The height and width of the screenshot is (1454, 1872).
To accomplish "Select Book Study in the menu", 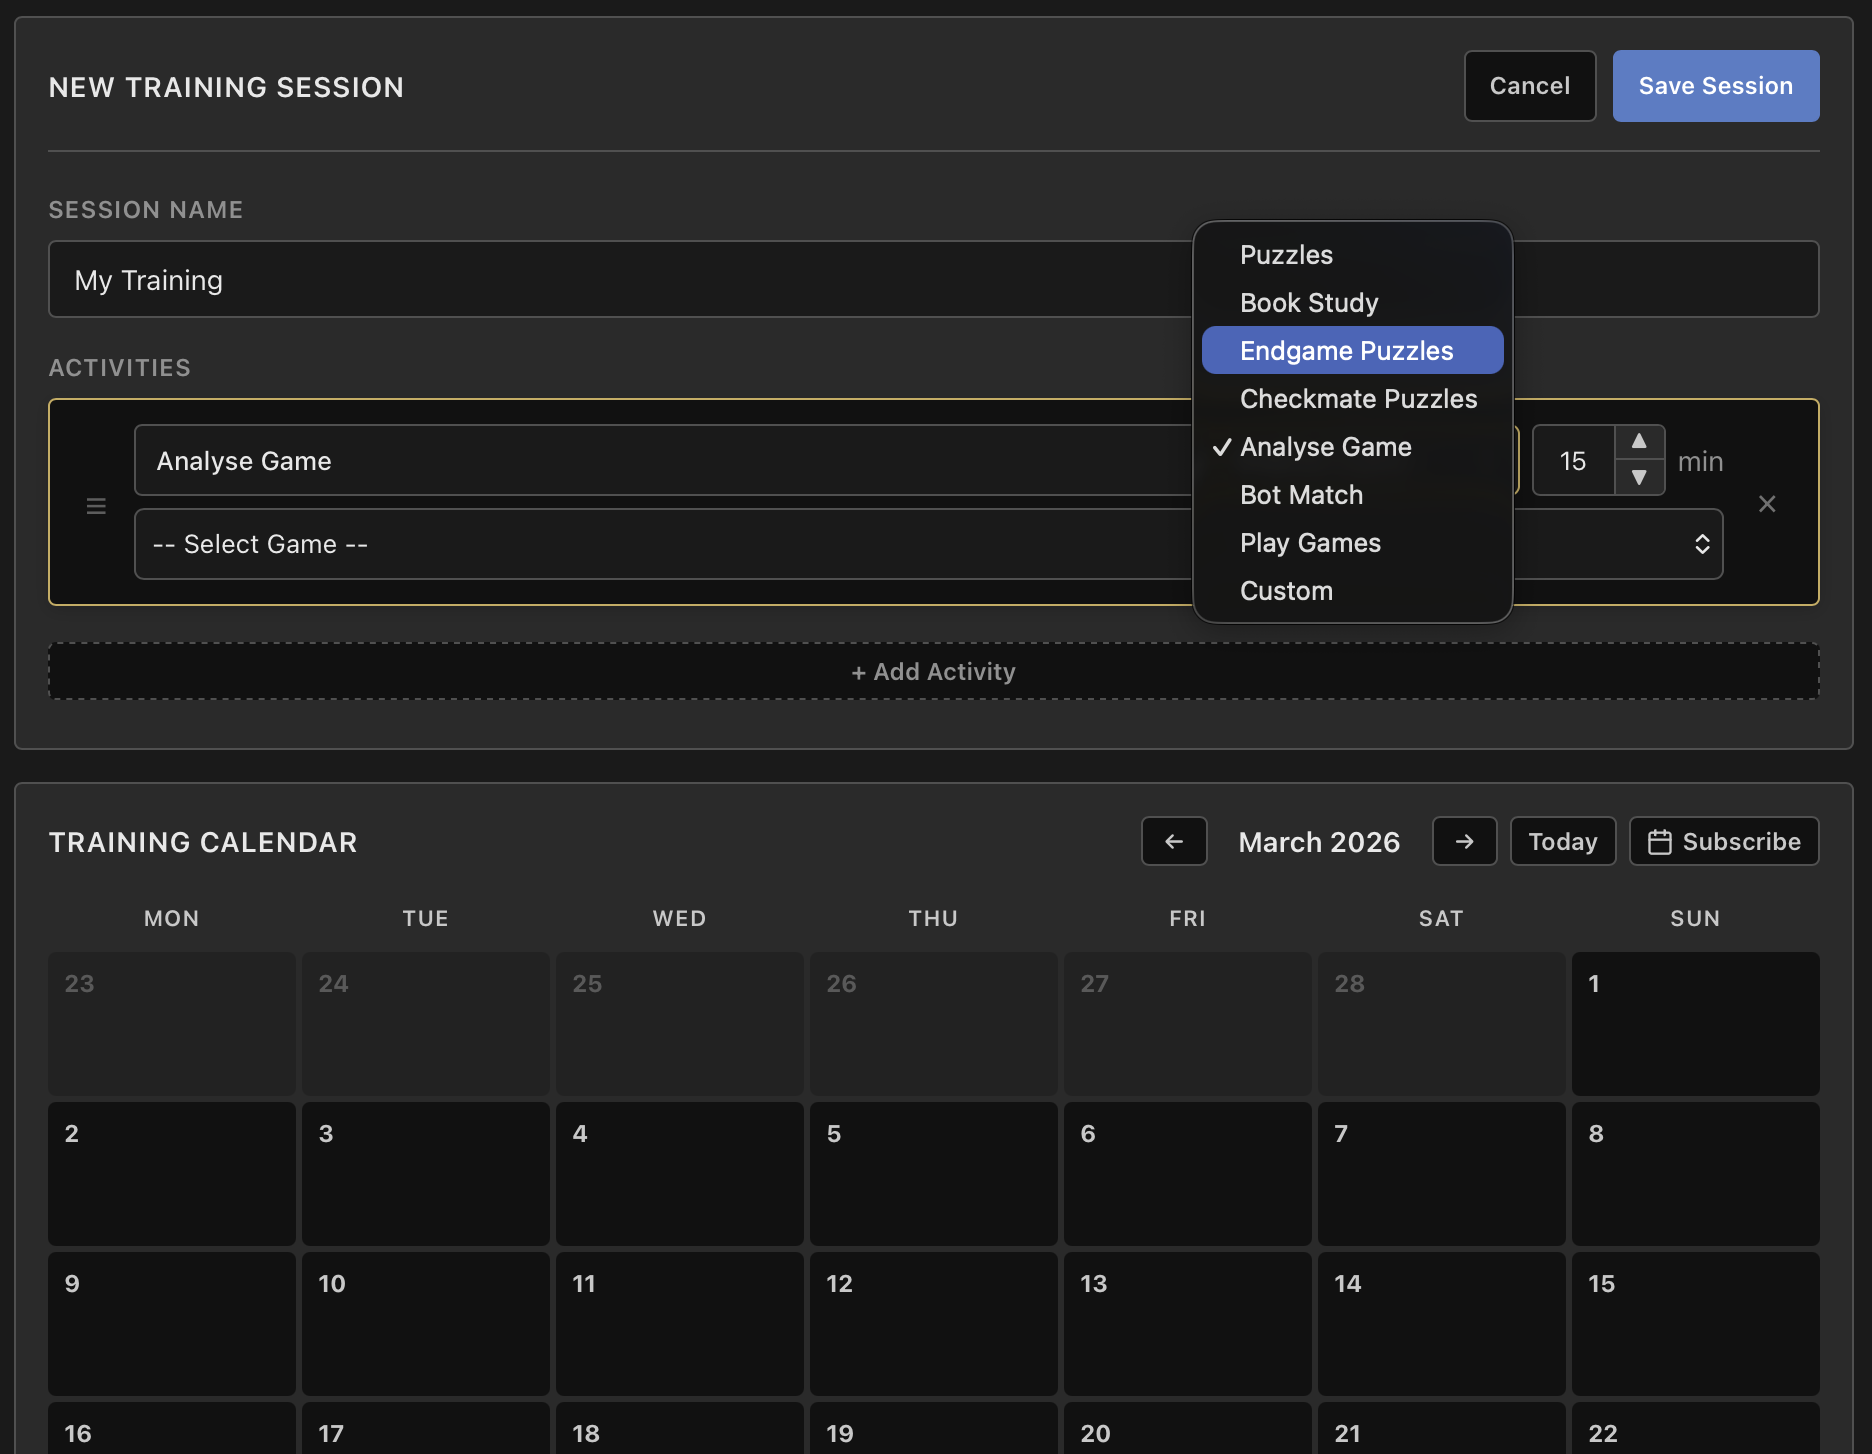I will (x=1309, y=302).
